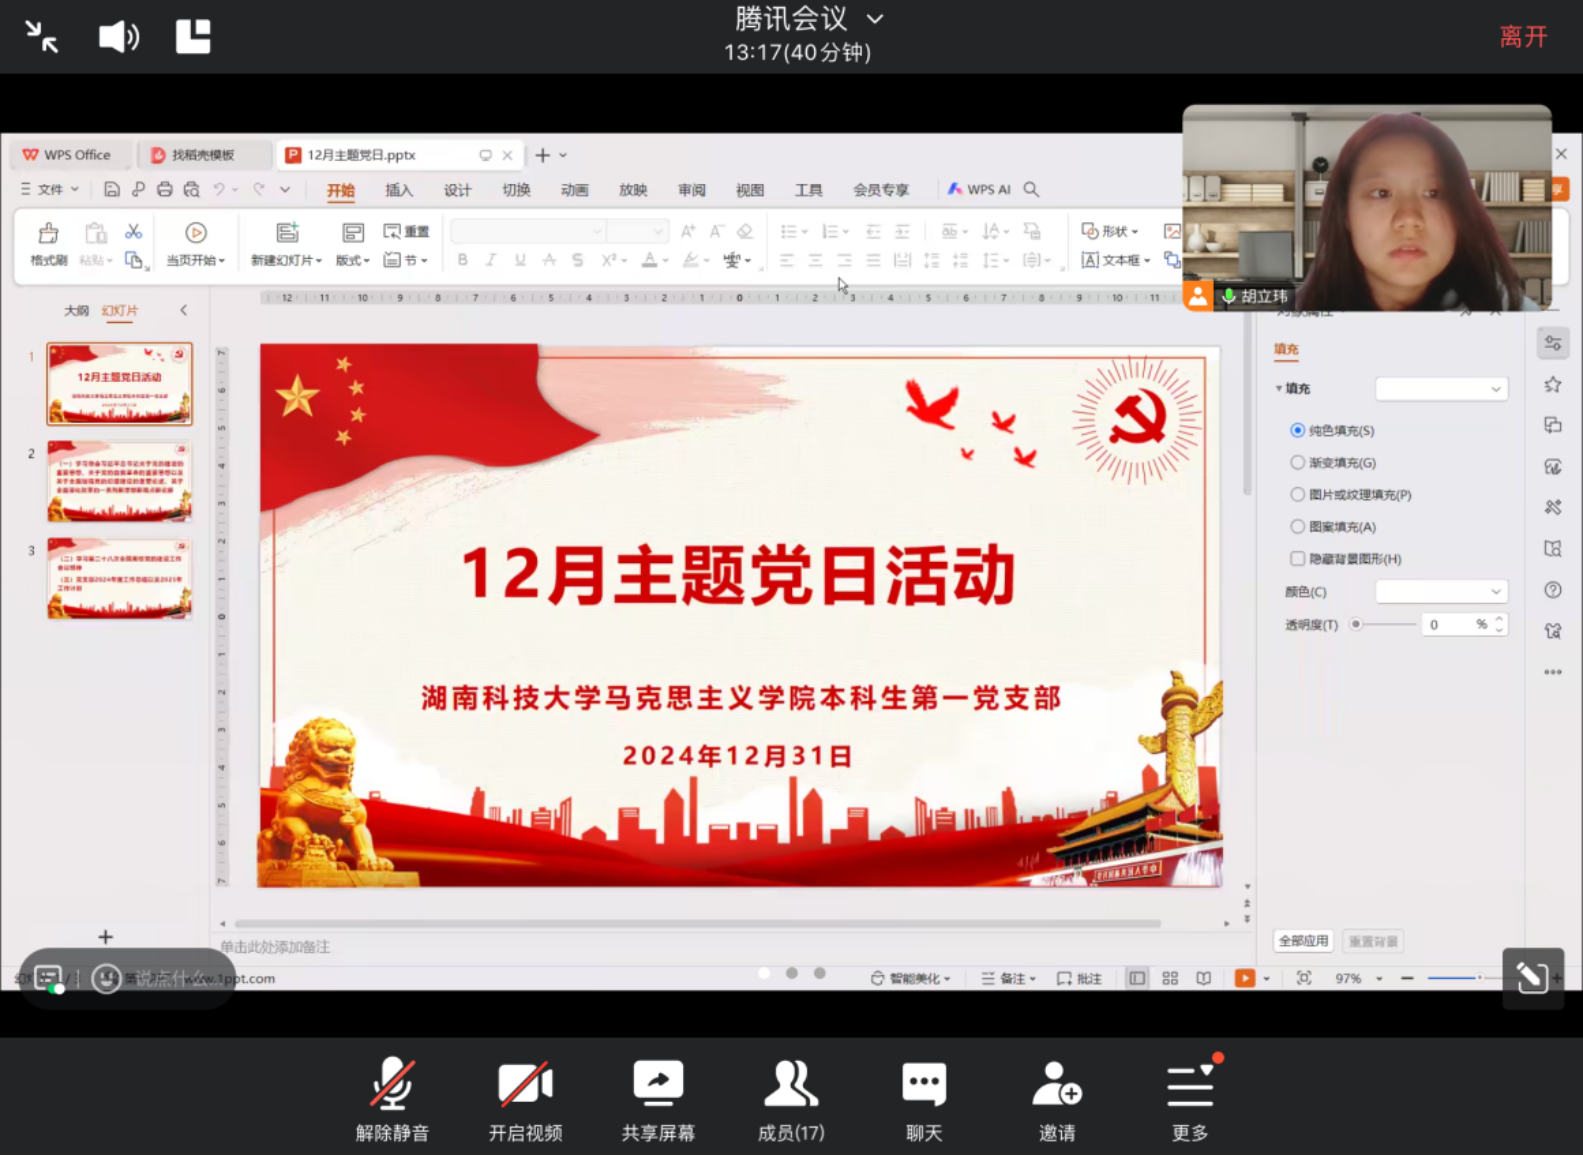Image resolution: width=1583 pixels, height=1156 pixels.
Task: Turn on camera via 开启视频
Action: (x=525, y=1098)
